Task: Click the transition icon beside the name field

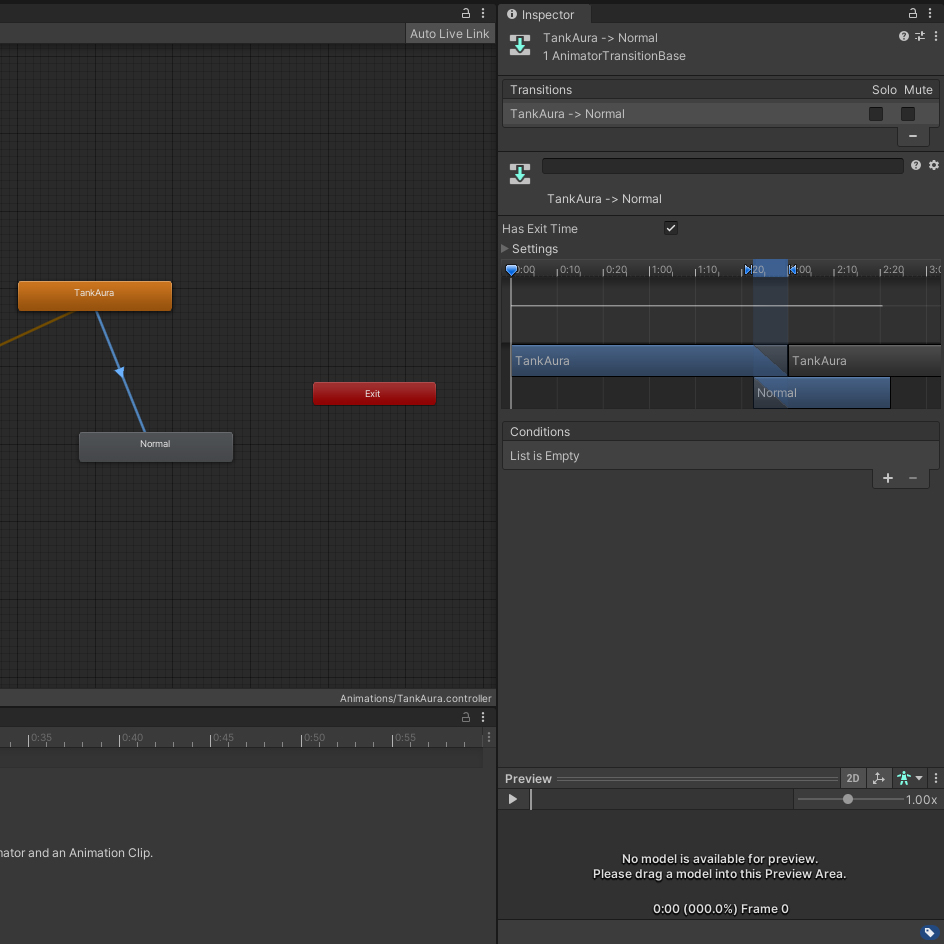Action: click(x=520, y=174)
